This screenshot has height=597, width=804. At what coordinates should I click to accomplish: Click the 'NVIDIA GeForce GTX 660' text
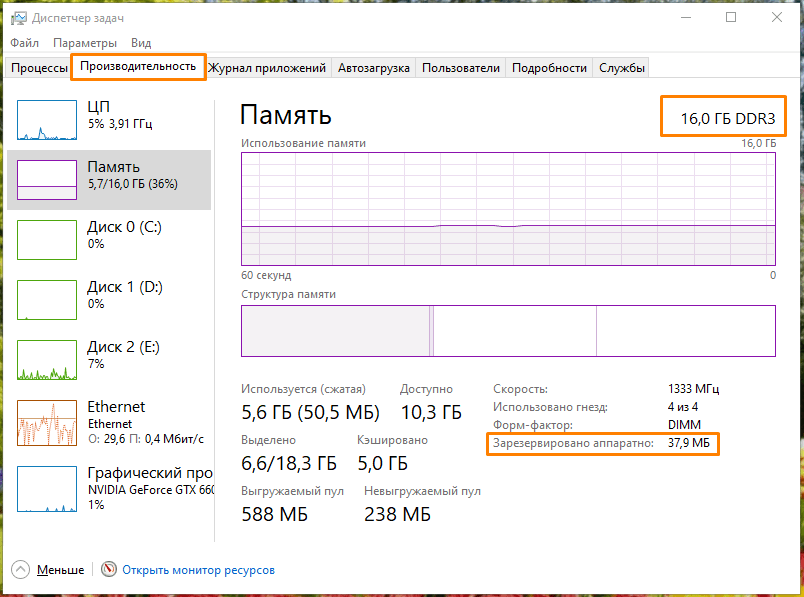tap(151, 490)
